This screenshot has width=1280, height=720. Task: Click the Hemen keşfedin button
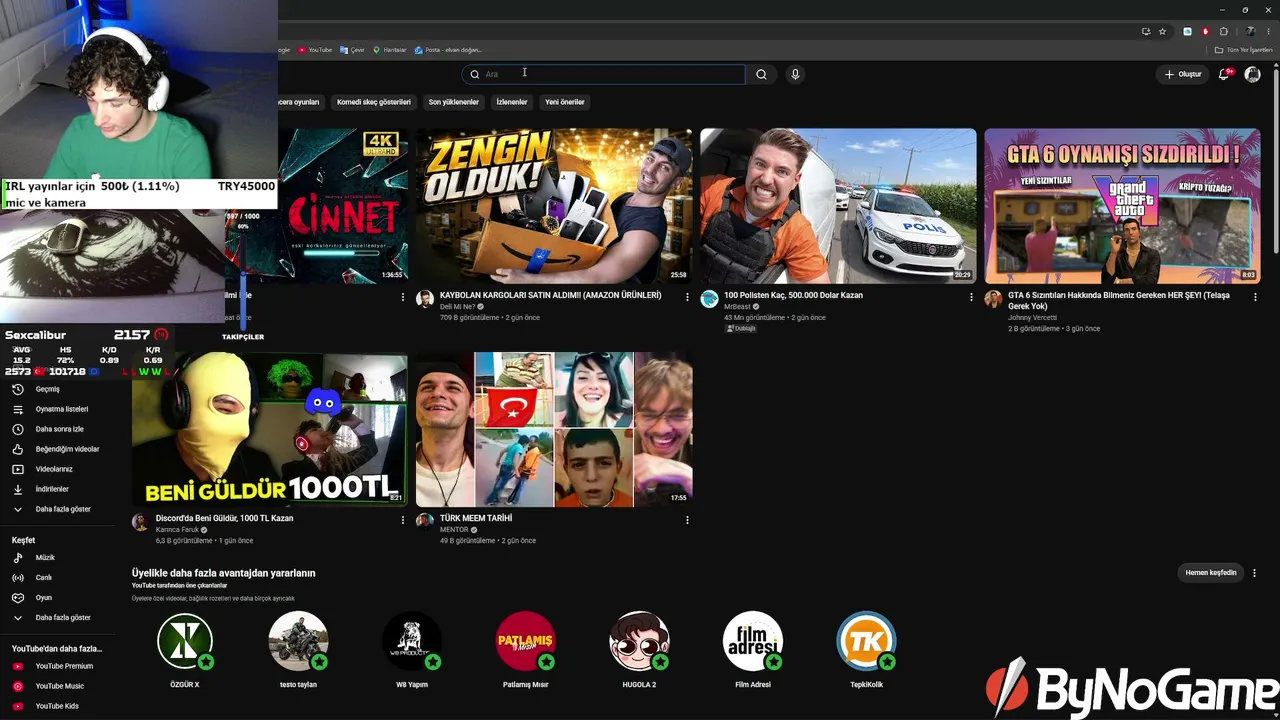1211,573
